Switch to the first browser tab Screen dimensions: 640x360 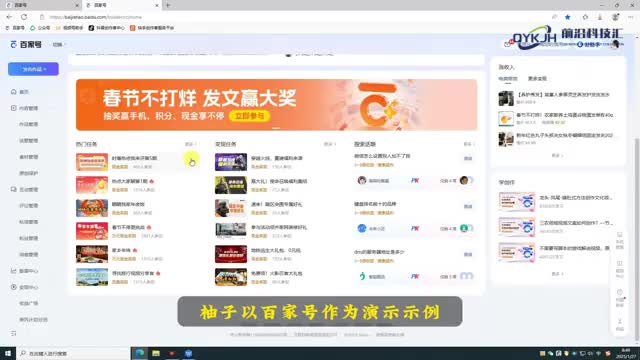[x=41, y=5]
